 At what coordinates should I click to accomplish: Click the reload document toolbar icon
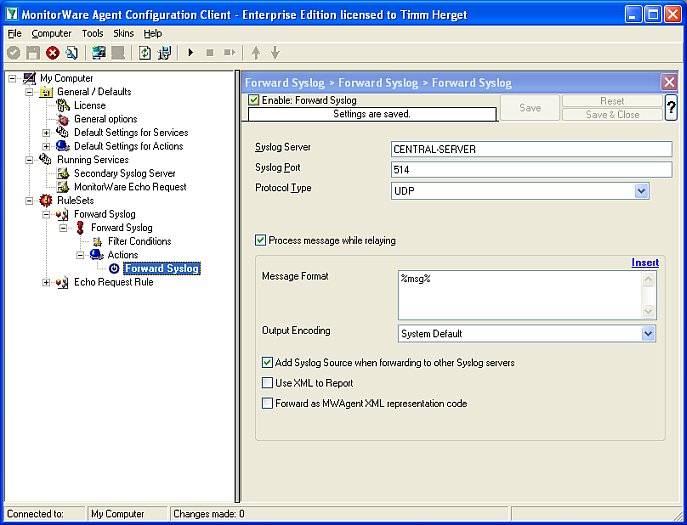click(x=72, y=53)
